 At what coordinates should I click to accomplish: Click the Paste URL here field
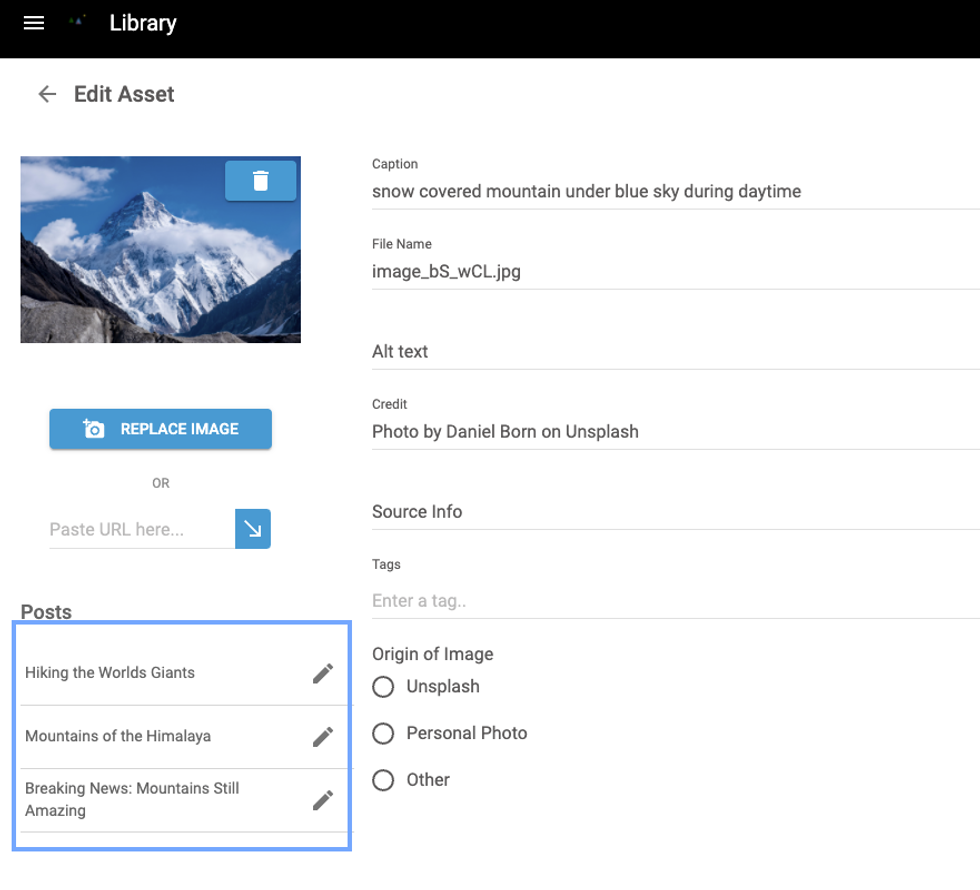pyautogui.click(x=140, y=529)
